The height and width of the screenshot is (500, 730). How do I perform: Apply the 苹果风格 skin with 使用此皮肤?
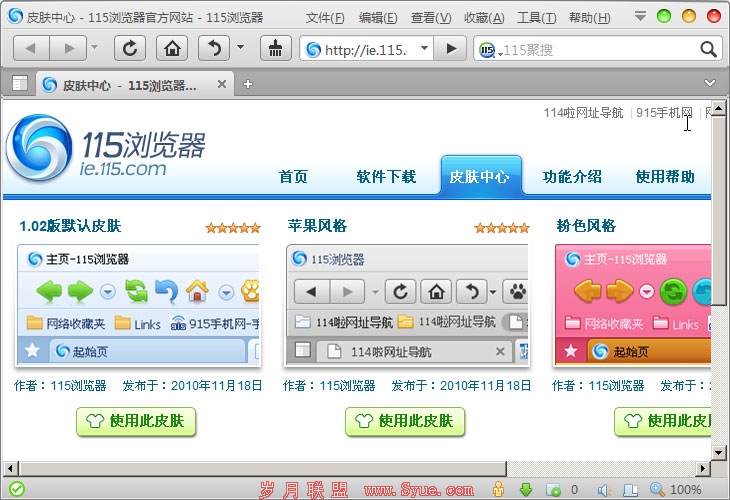click(405, 421)
